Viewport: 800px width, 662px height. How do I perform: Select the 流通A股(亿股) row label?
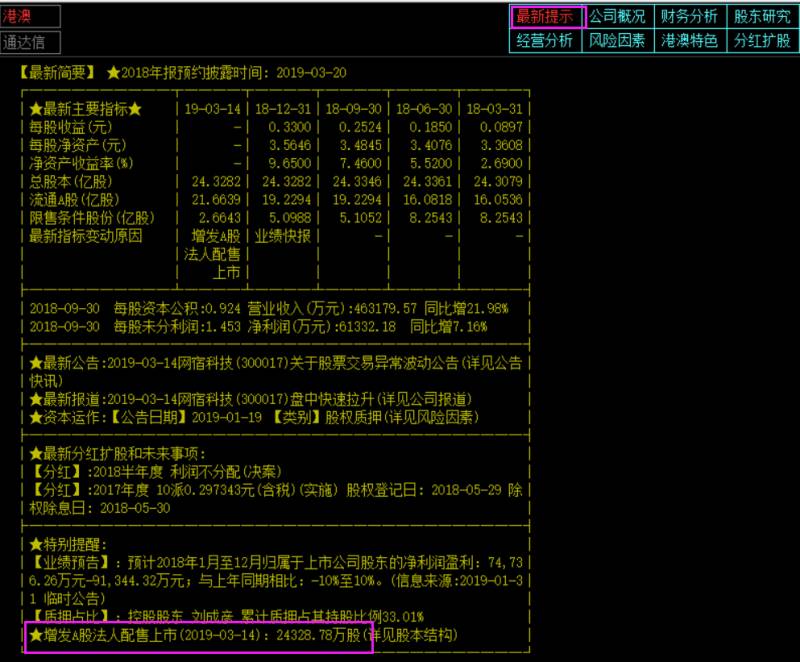pos(74,200)
